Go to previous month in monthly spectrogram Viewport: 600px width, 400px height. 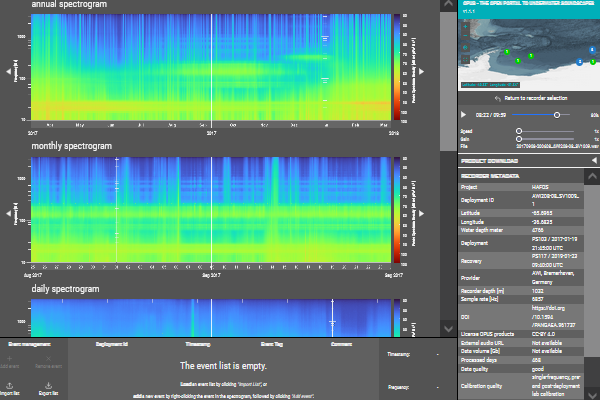click(x=8, y=214)
